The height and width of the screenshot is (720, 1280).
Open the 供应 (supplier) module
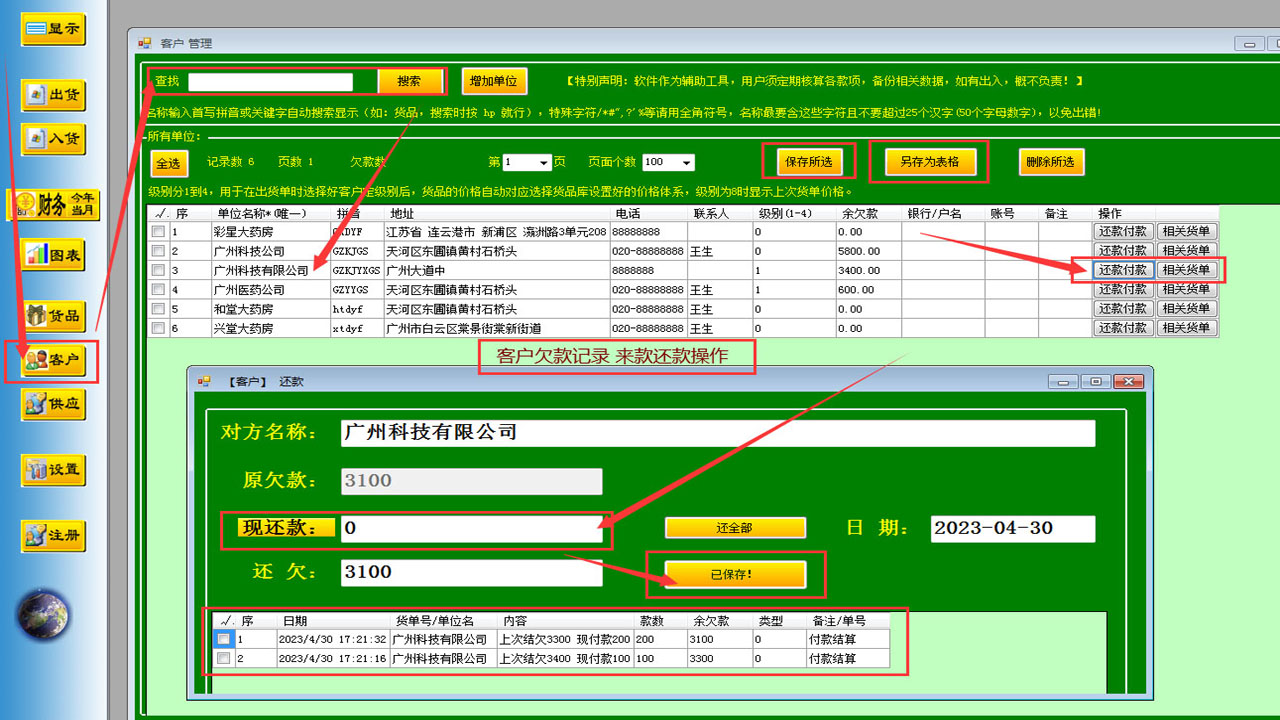[x=51, y=405]
